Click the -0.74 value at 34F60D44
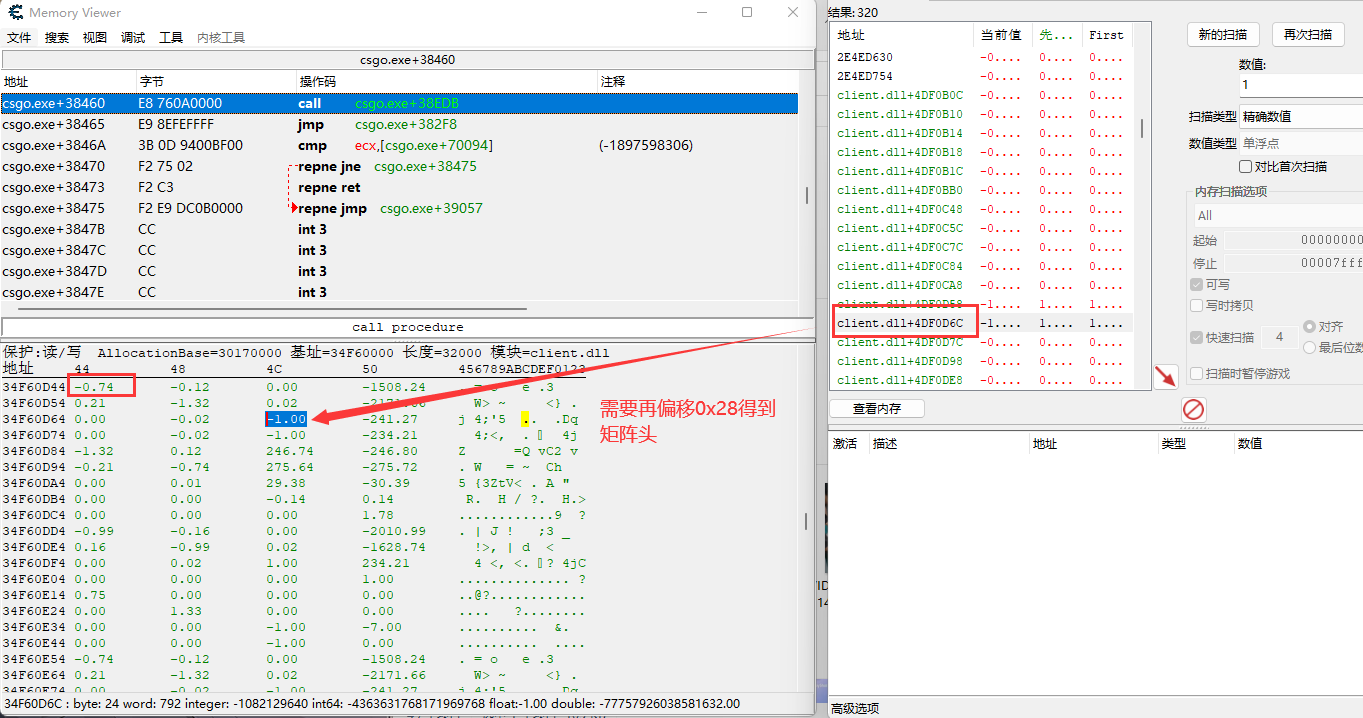 [x=94, y=387]
